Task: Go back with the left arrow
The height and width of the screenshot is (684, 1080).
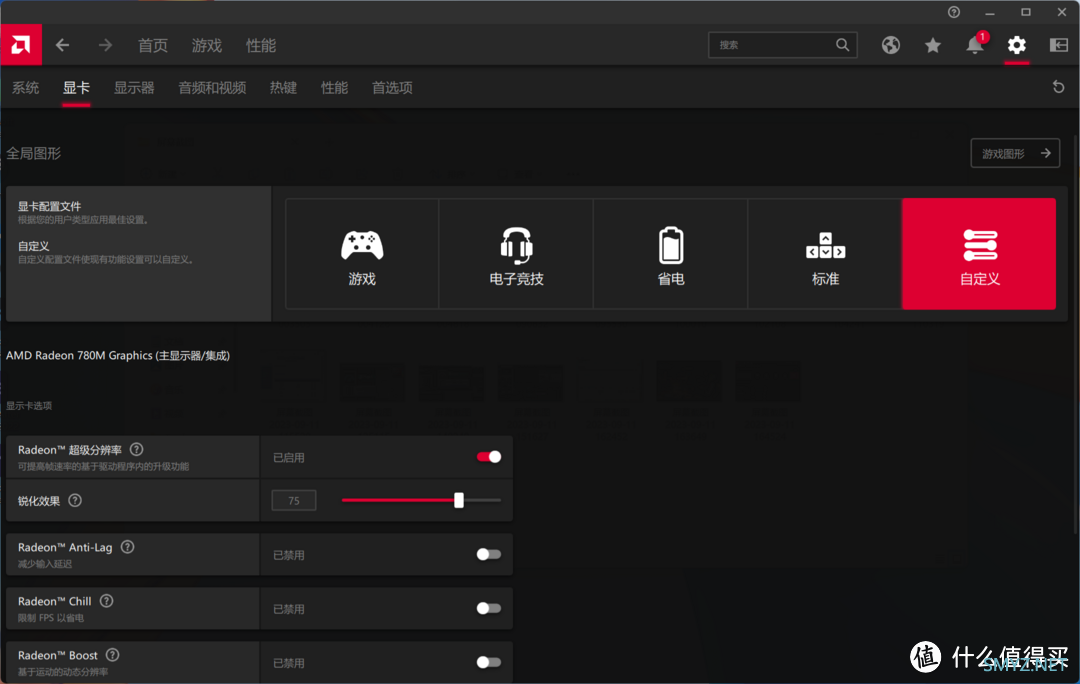Action: (x=63, y=45)
